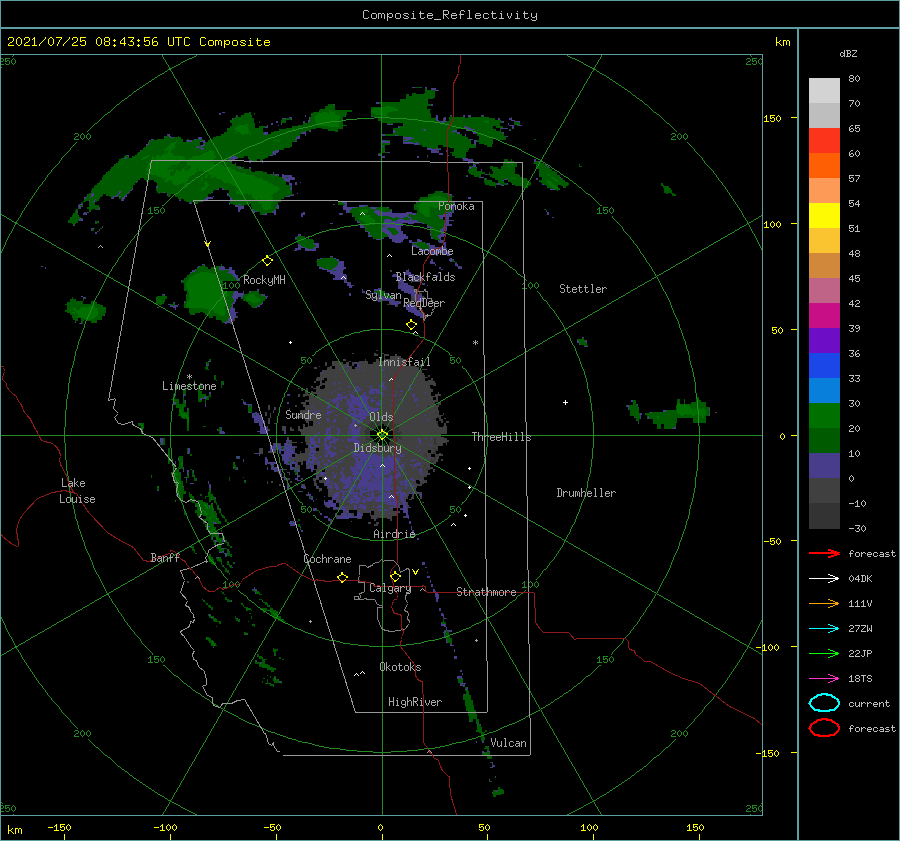Click the Blackfalds town label
Viewport: 900px width, 841px height.
point(425,277)
